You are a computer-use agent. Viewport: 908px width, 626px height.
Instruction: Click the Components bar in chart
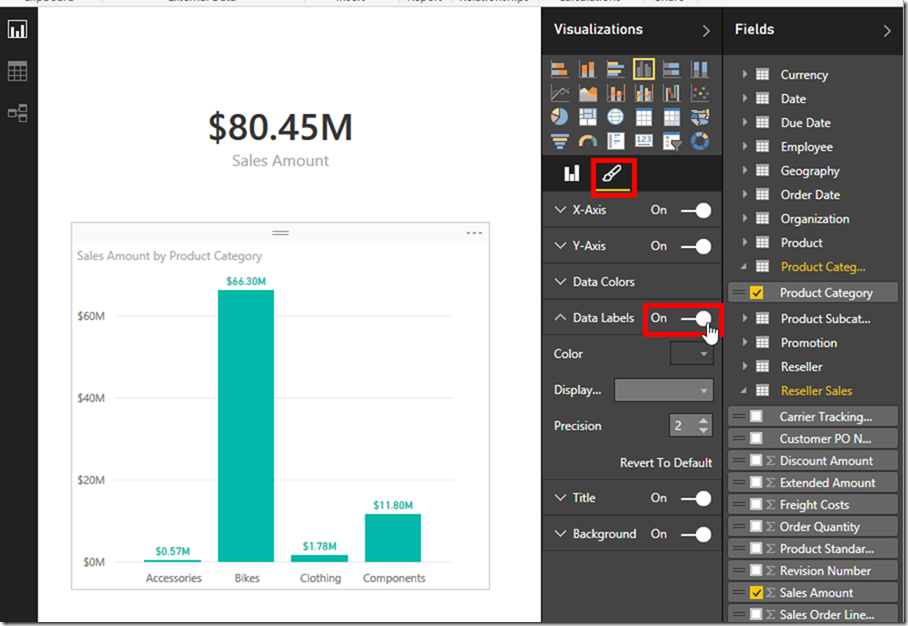tap(393, 538)
